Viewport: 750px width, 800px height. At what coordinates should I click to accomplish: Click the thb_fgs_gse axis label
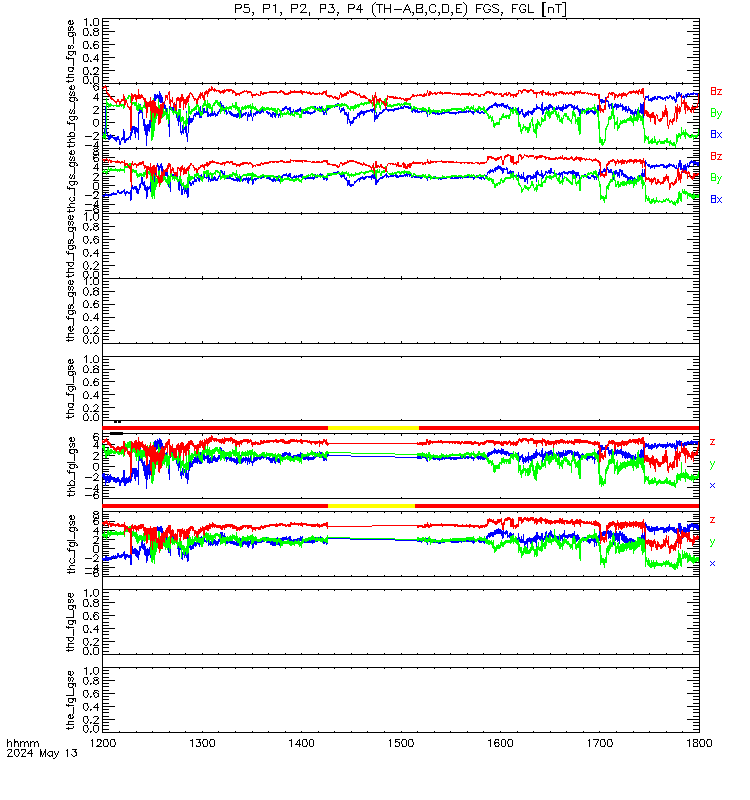(x=71, y=116)
